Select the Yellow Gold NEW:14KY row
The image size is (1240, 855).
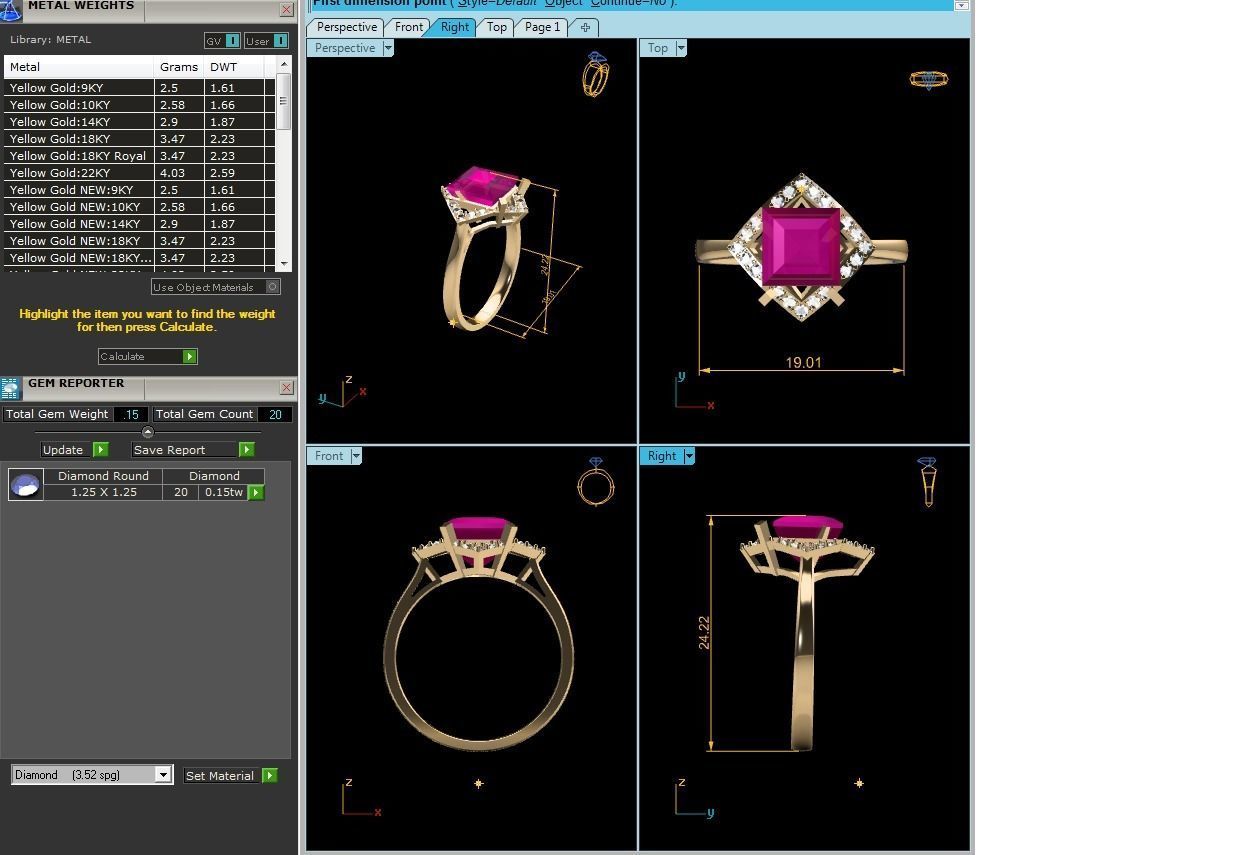[x=139, y=224]
